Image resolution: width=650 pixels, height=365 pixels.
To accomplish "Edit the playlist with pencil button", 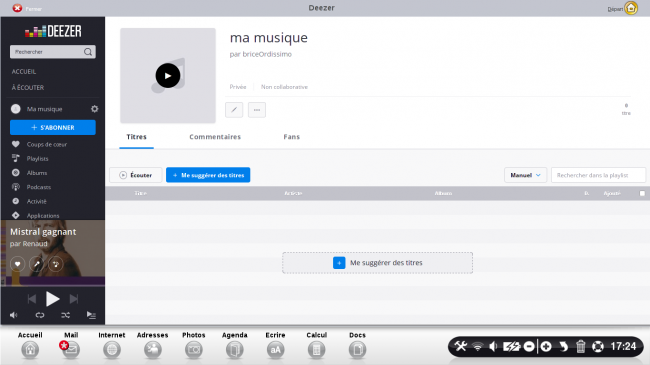I will 234,110.
